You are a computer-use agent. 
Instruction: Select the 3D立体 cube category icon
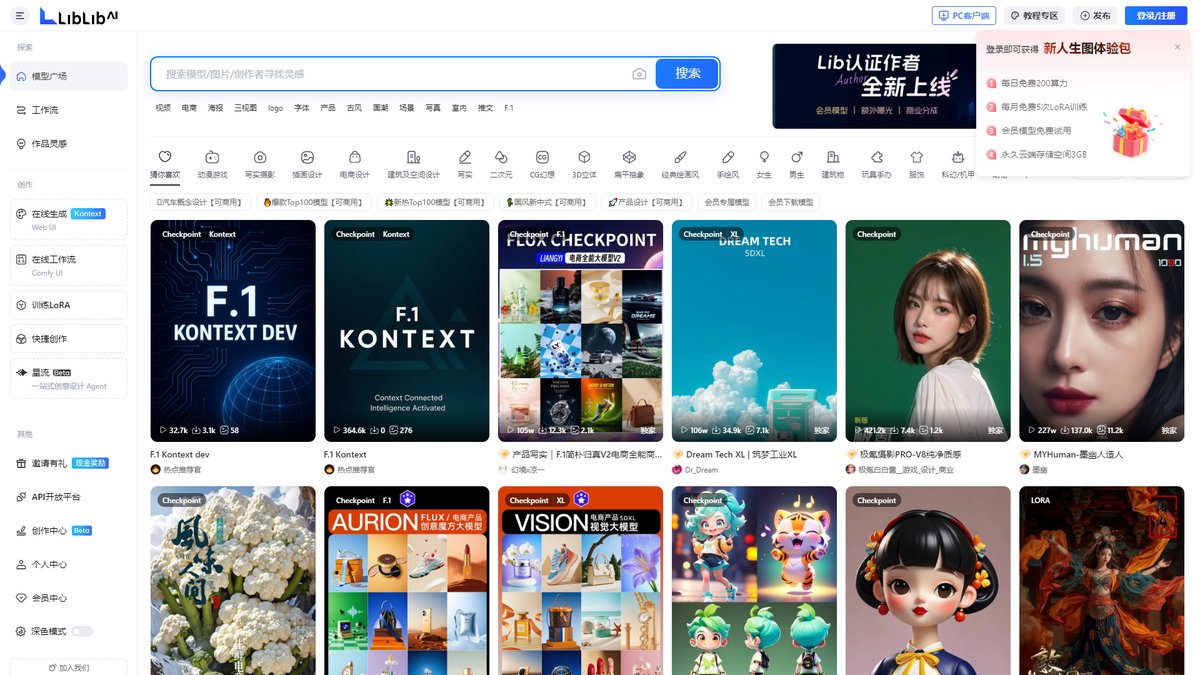[x=584, y=157]
